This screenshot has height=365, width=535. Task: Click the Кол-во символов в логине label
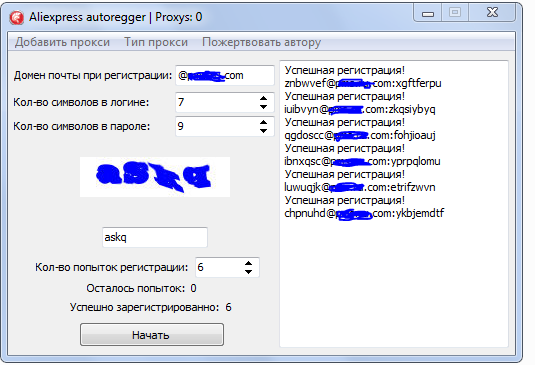coord(81,102)
